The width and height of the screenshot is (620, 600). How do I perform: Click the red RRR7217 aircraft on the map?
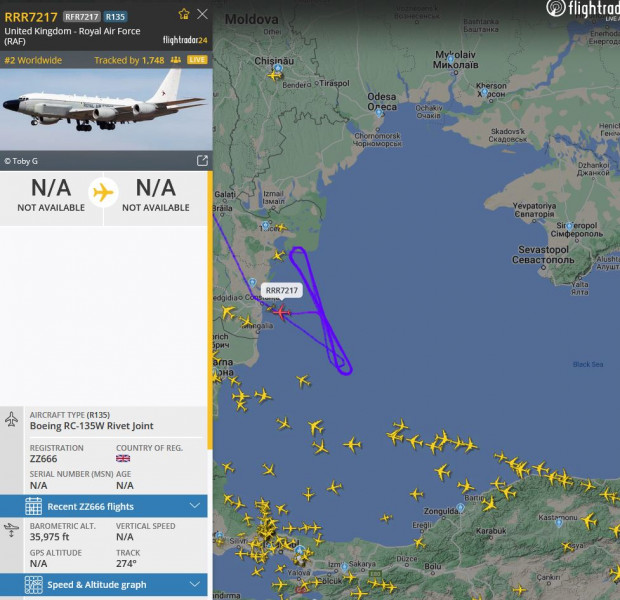[x=282, y=312]
